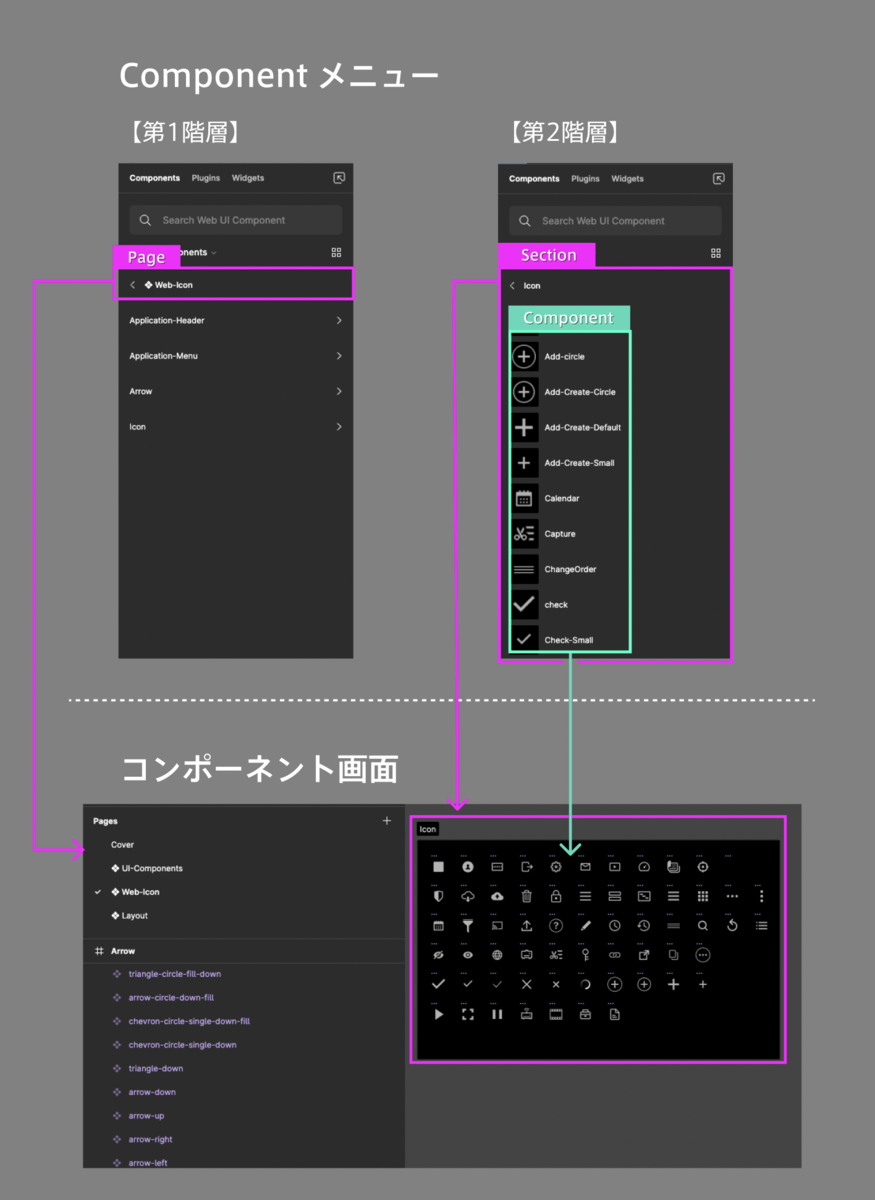Add a new page with plus button
875x1200 pixels.
click(x=387, y=821)
